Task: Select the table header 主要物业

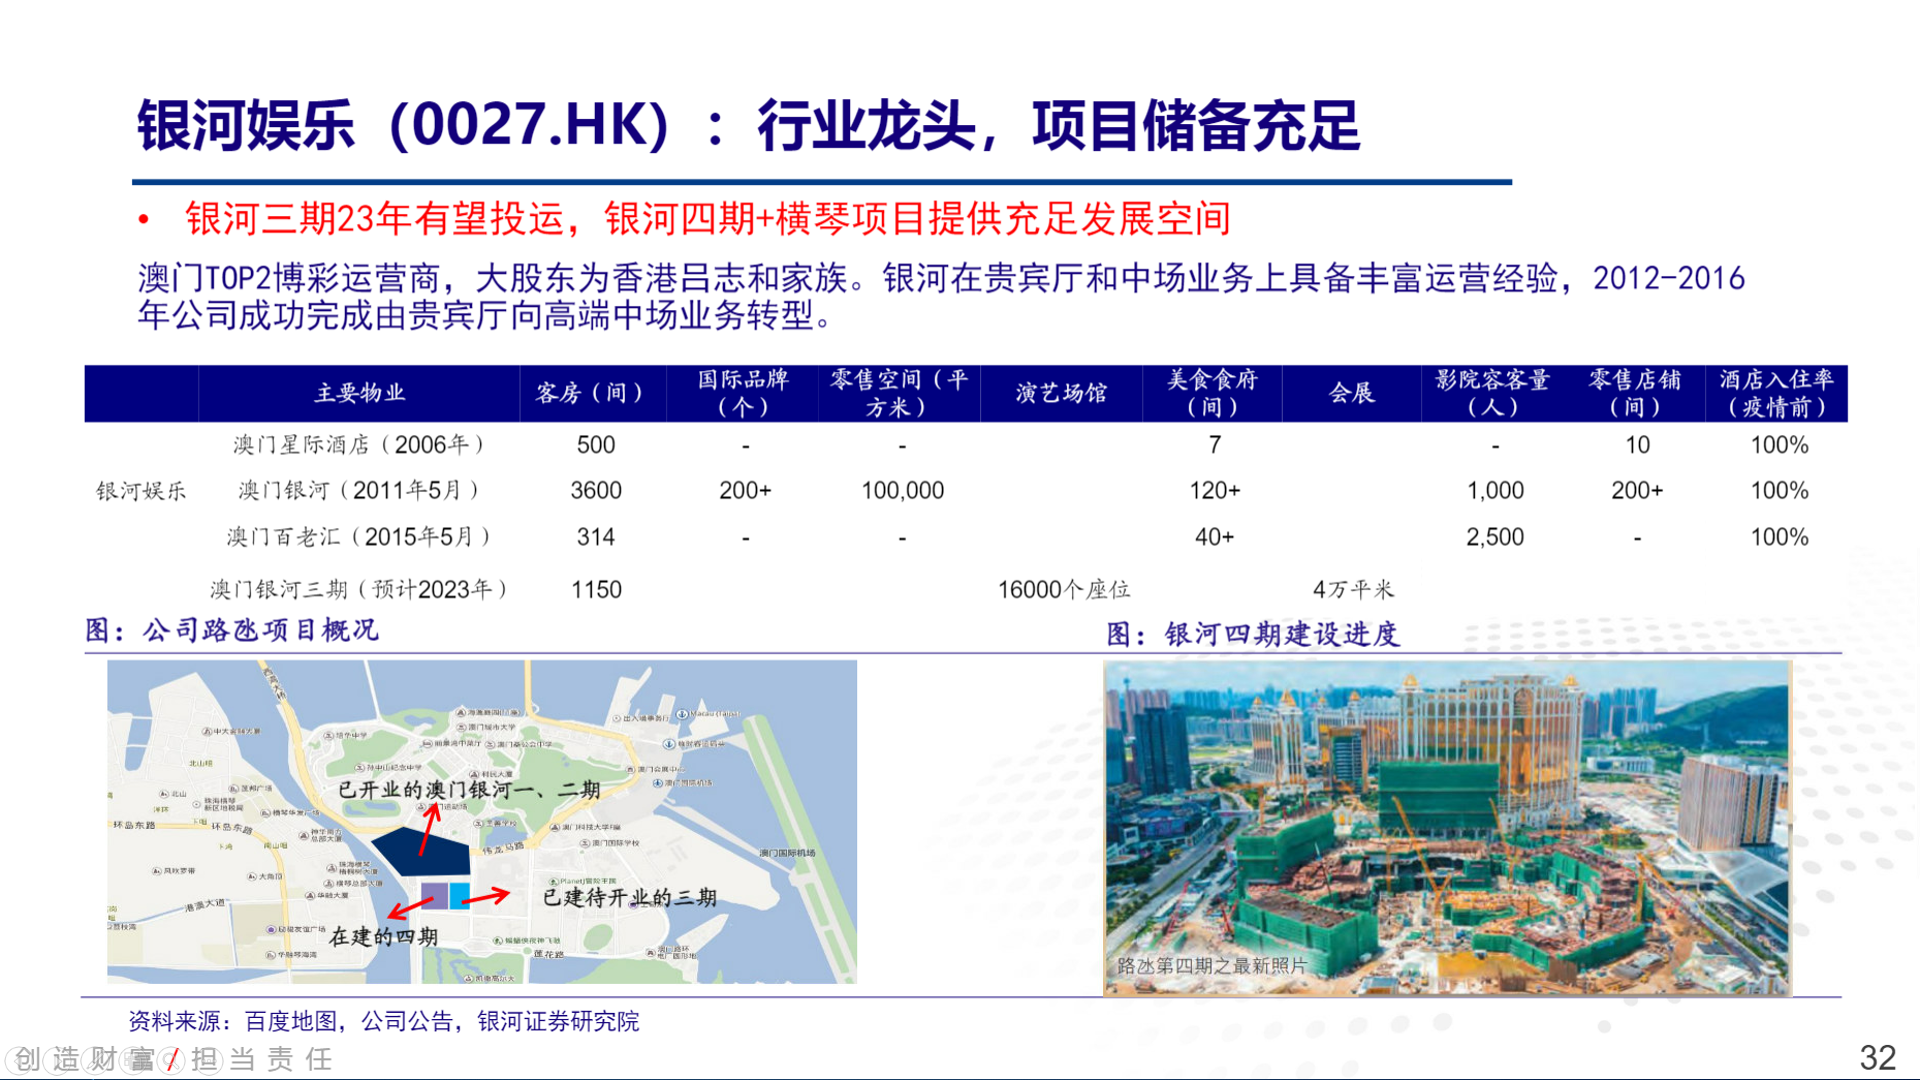Action: [360, 393]
